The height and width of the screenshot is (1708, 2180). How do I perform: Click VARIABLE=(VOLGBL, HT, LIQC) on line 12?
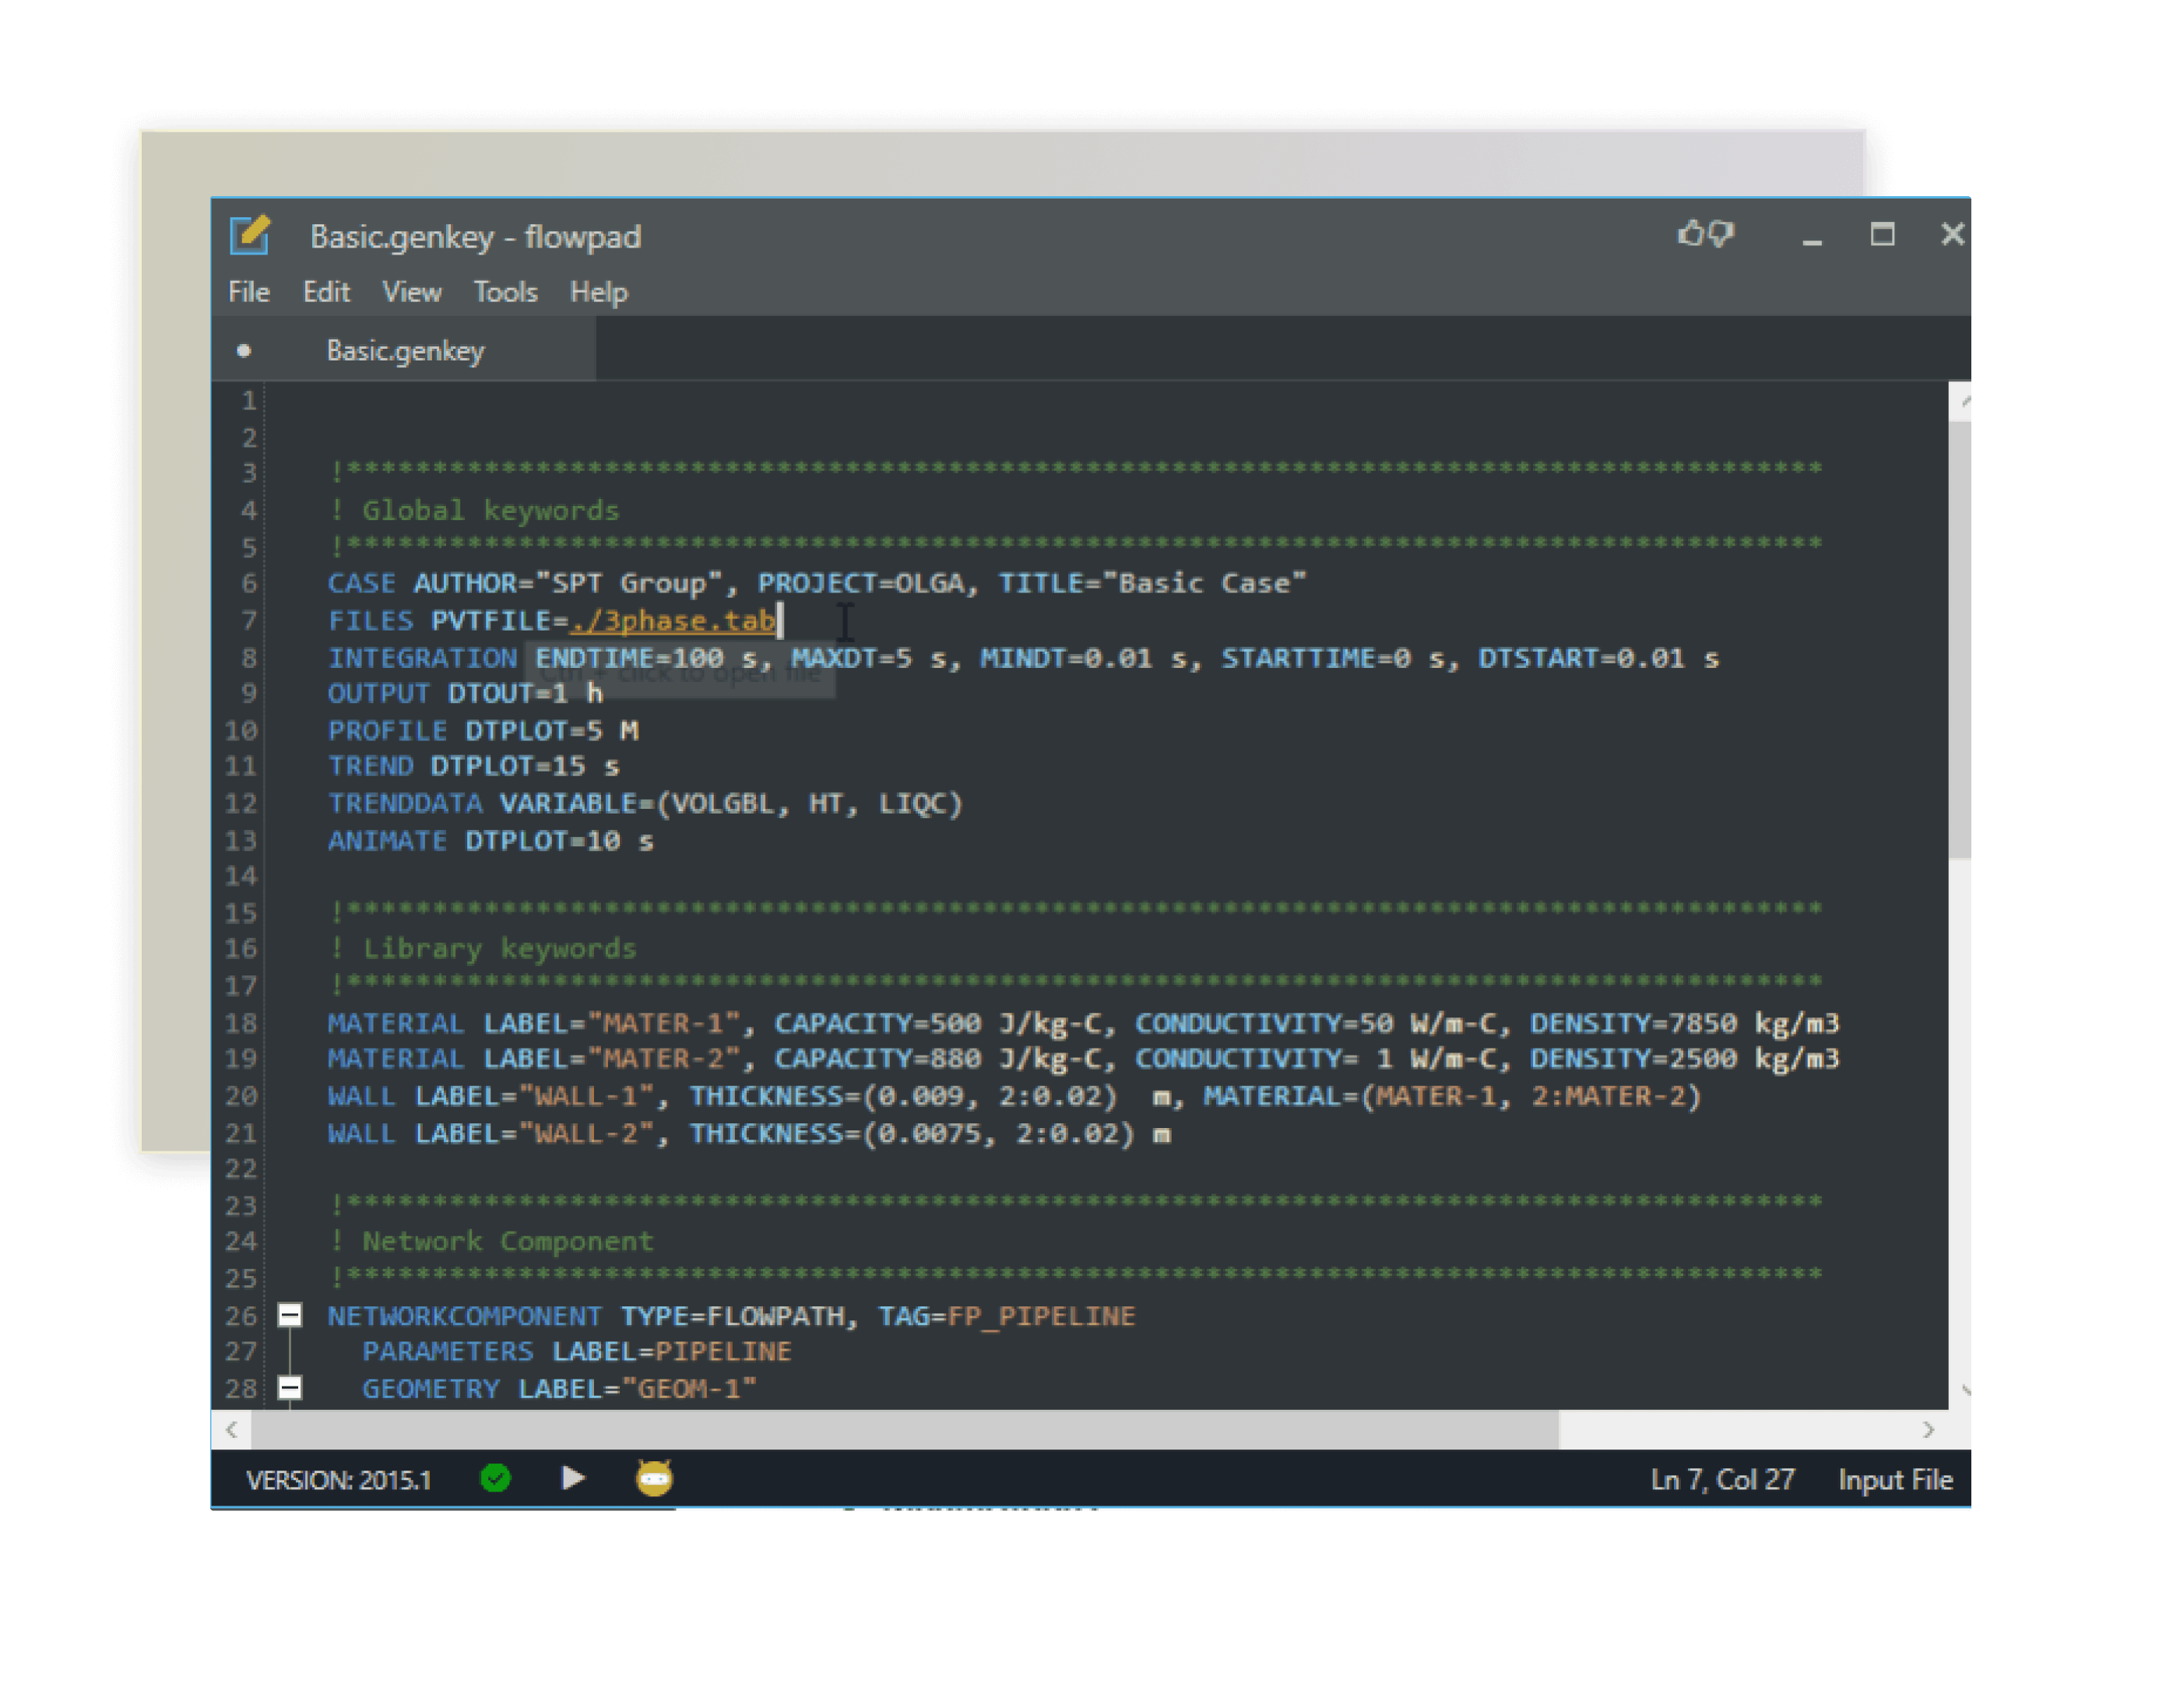coord(731,804)
